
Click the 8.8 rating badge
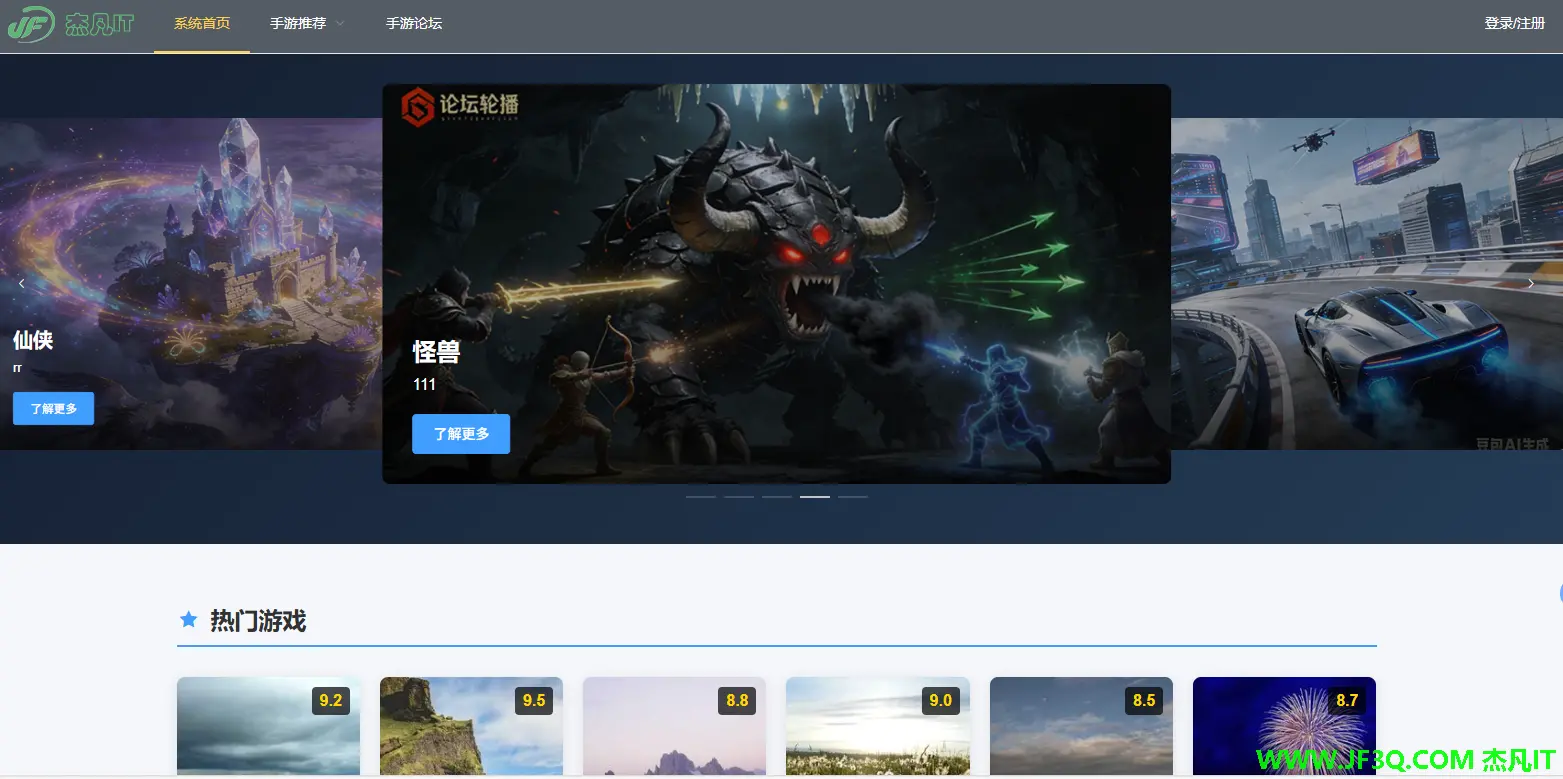[x=737, y=700]
